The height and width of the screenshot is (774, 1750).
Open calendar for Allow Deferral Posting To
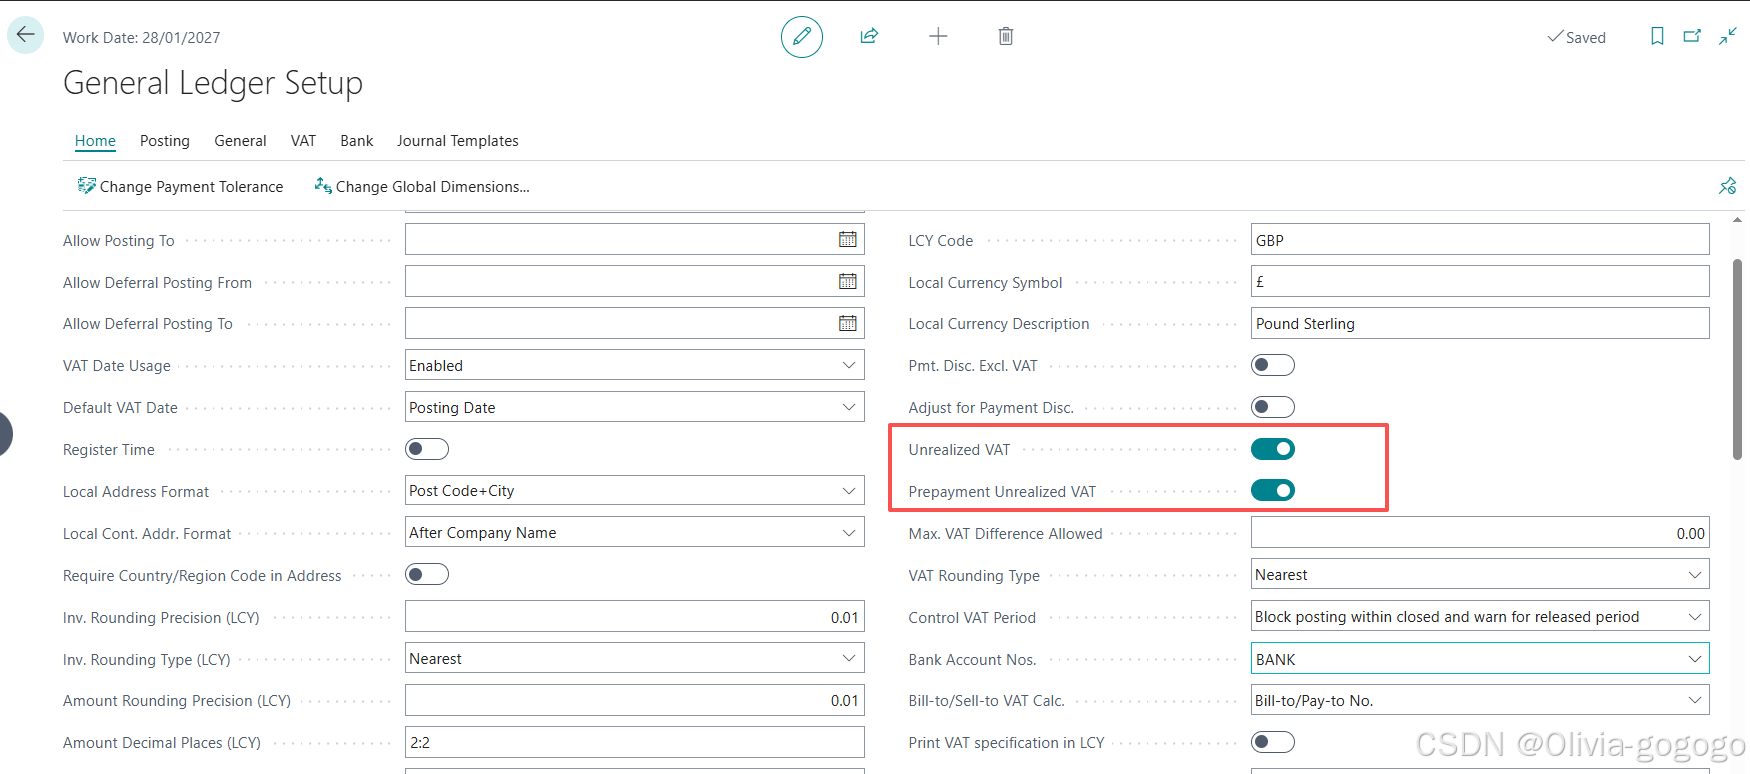848,324
